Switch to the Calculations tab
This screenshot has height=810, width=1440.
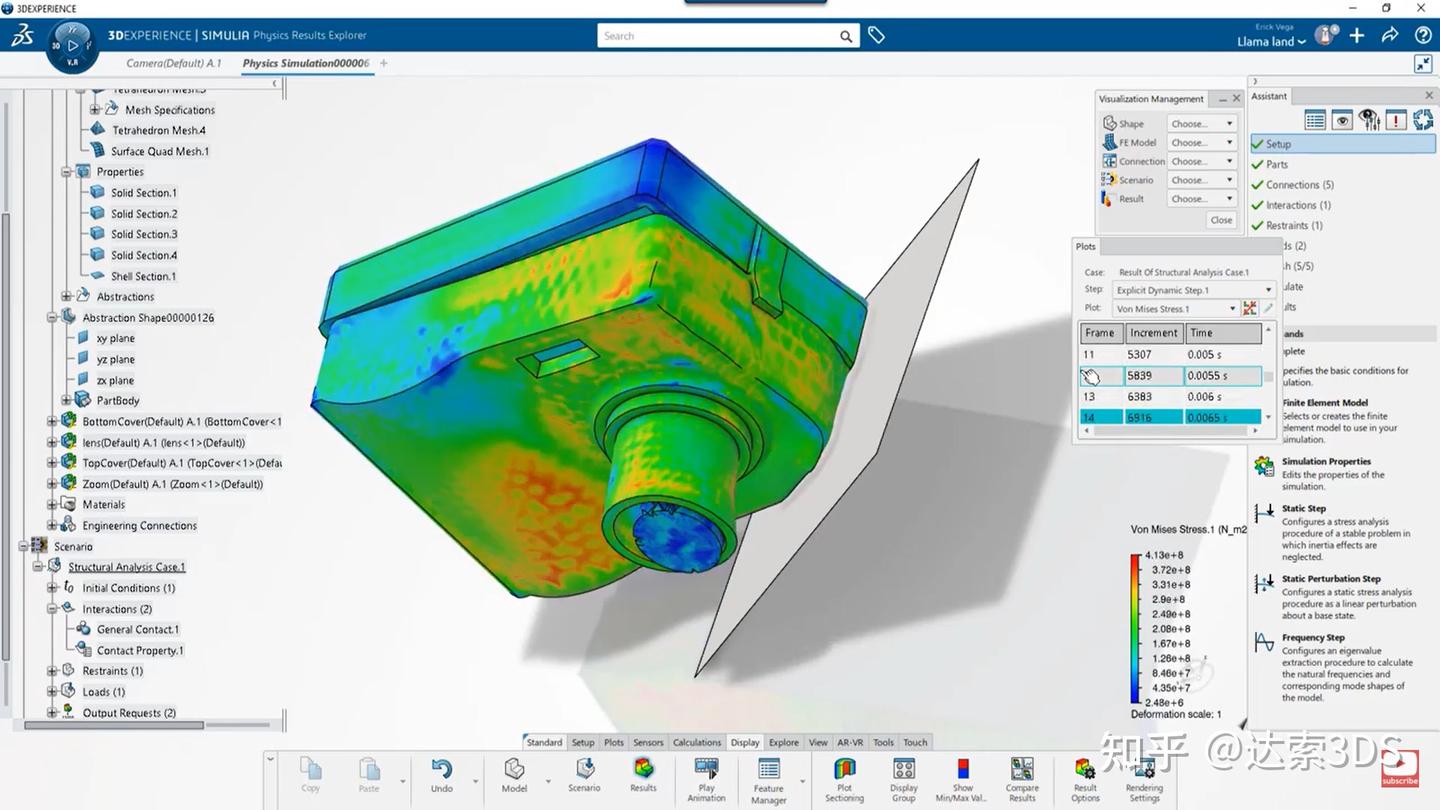[x=697, y=742]
